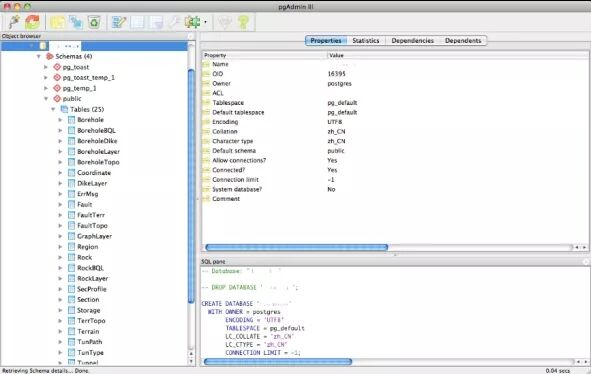Collapse the Schemas (4) node
Viewport: 591px width, 374px height.
[x=39, y=57]
